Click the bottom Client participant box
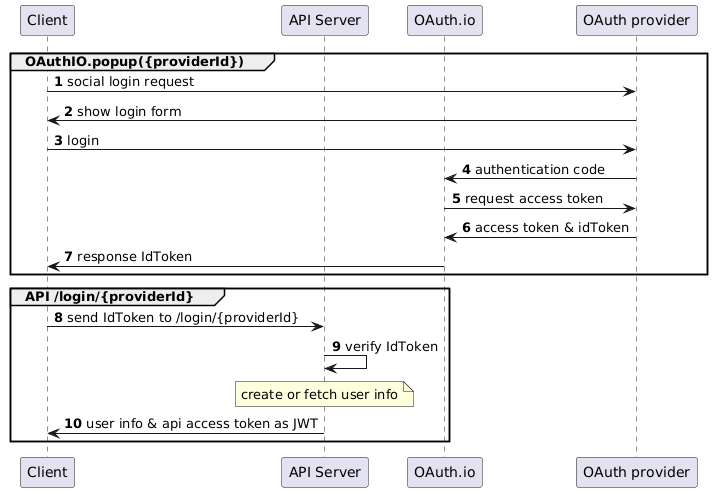This screenshot has height=494, width=722. click(47, 472)
